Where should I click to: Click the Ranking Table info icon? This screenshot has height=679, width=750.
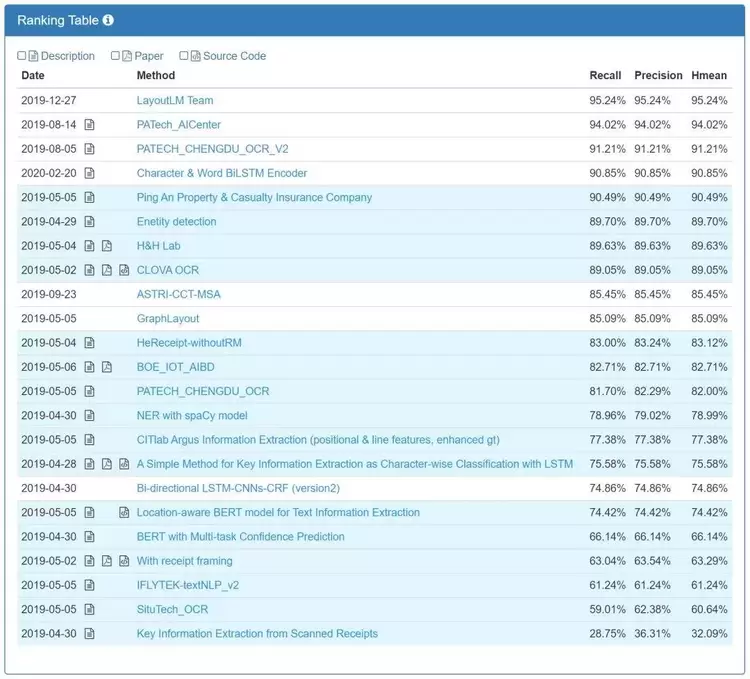tap(108, 20)
